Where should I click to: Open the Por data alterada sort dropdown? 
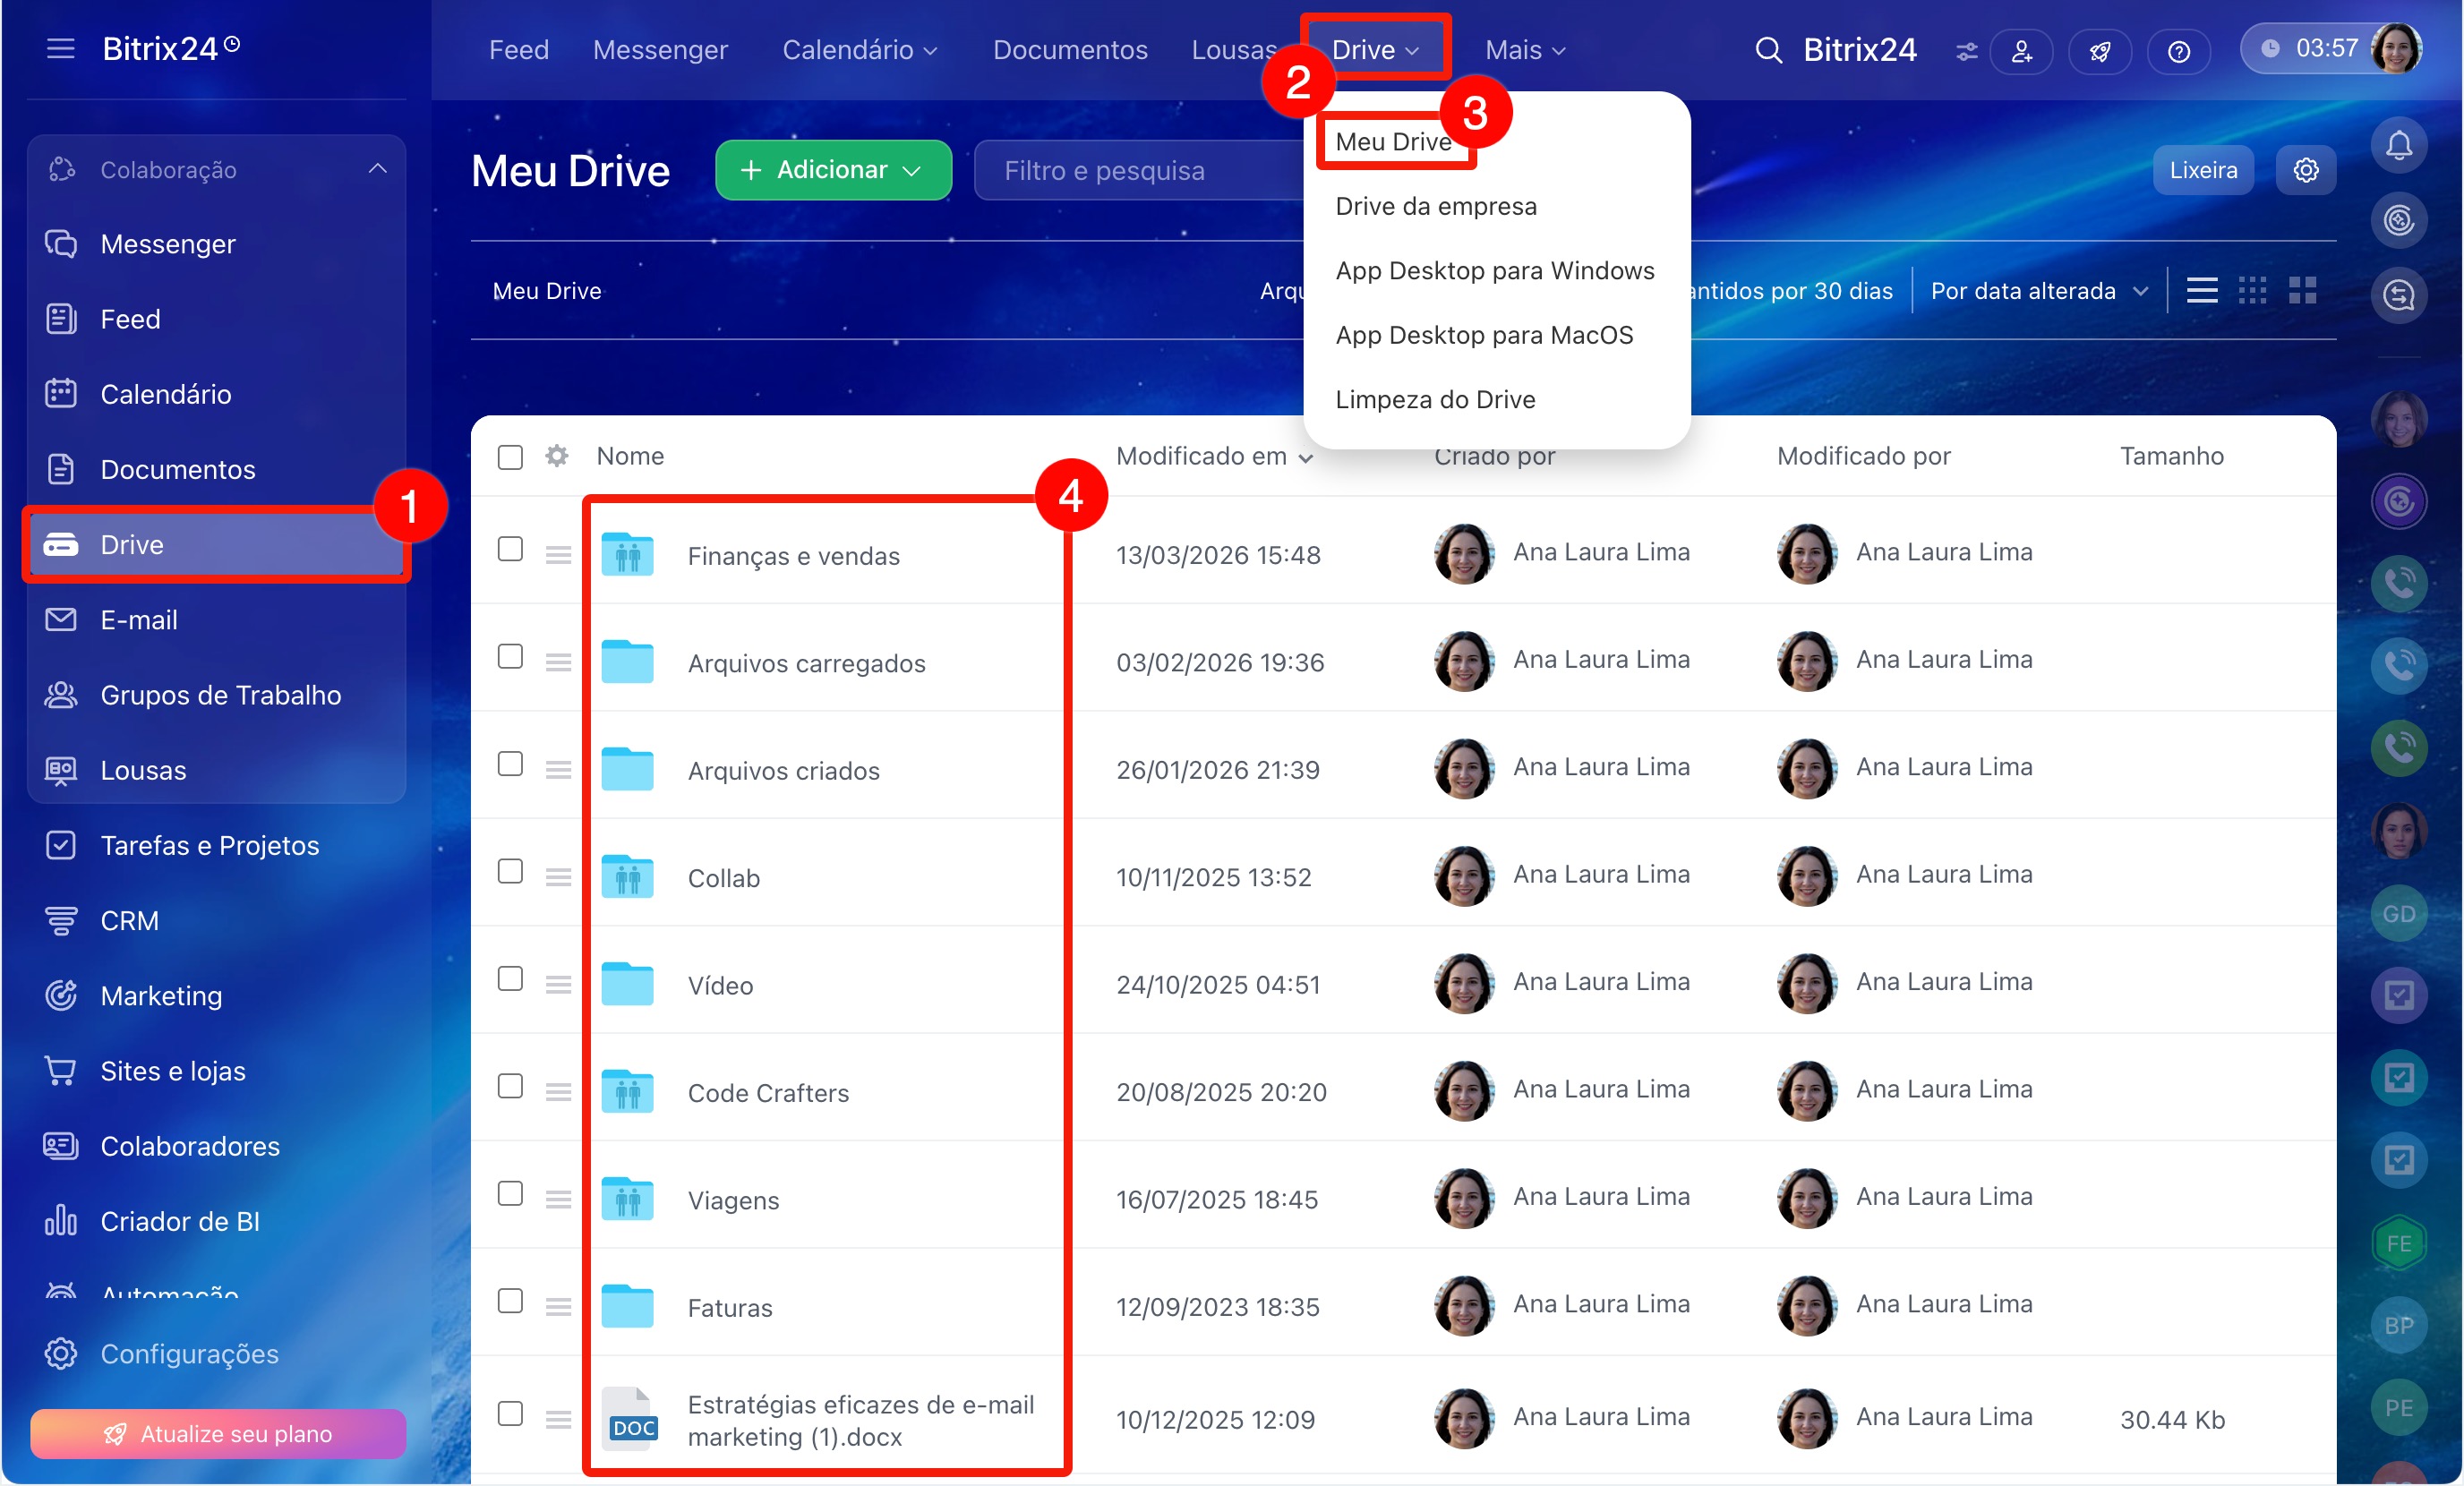click(x=2038, y=291)
